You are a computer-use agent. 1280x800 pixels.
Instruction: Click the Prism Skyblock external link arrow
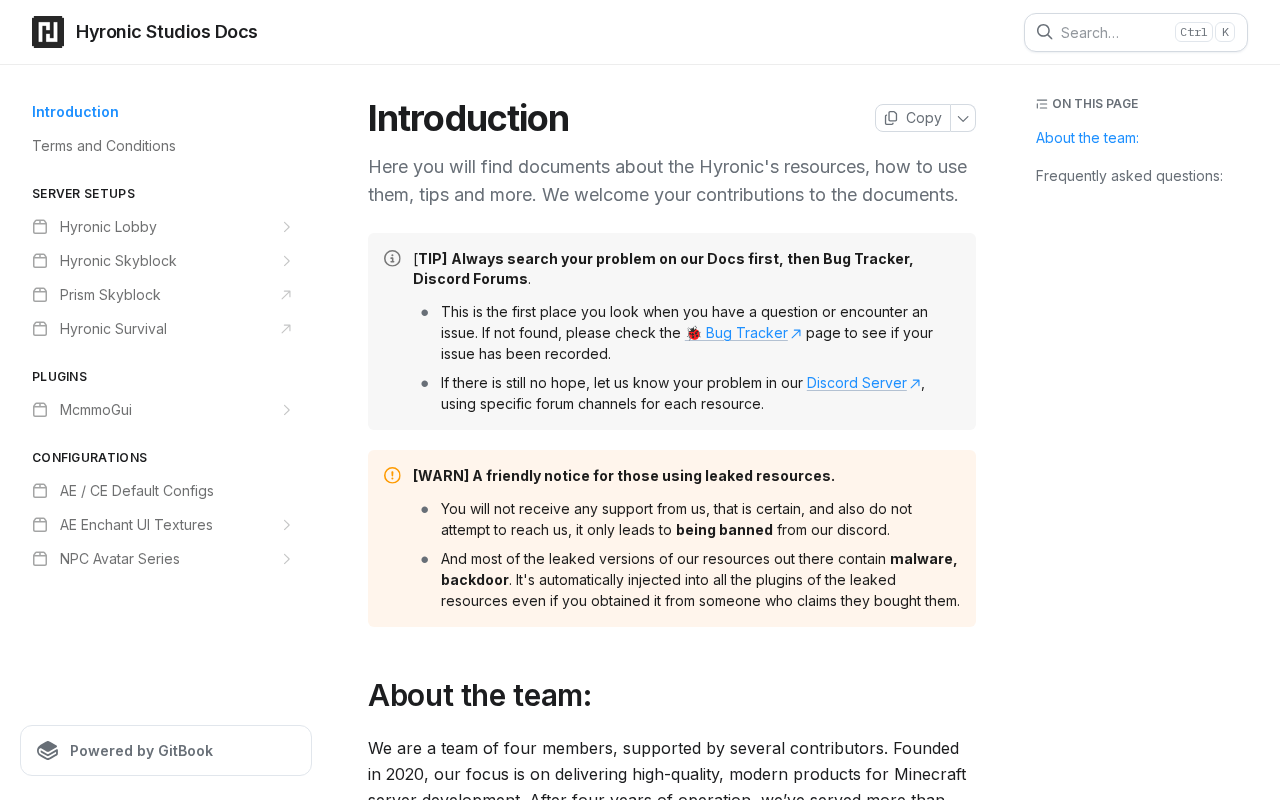click(x=286, y=295)
